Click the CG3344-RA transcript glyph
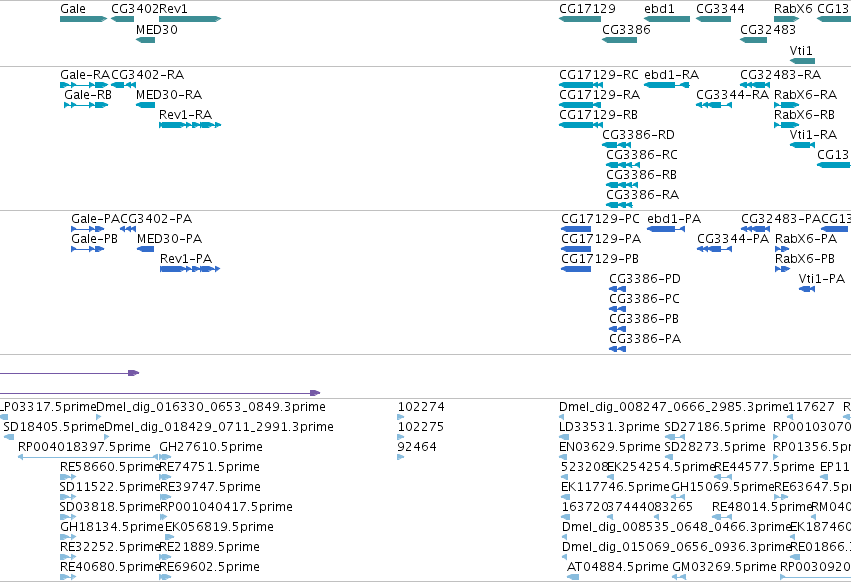The height and width of the screenshot is (582, 851). (x=714, y=105)
